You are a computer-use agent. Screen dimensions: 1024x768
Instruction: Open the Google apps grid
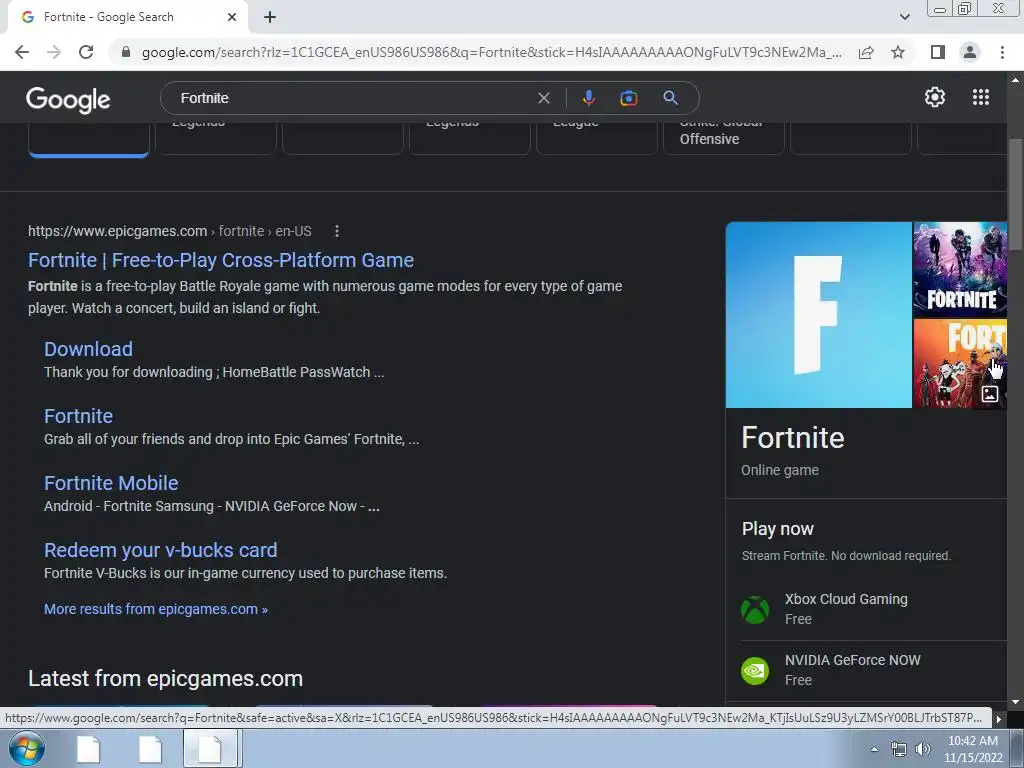[x=981, y=97]
